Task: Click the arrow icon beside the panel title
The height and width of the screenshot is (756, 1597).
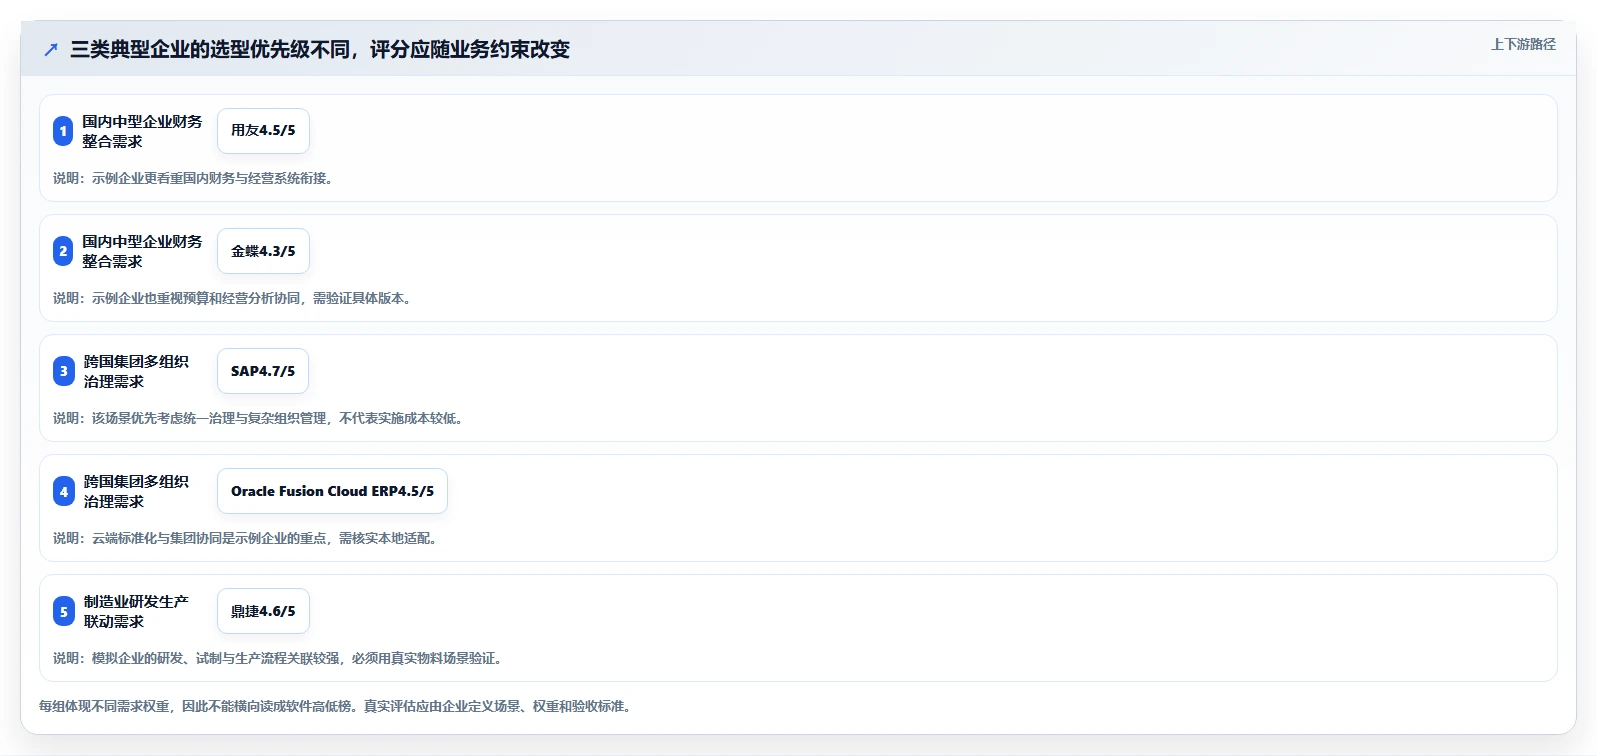Action: point(51,49)
